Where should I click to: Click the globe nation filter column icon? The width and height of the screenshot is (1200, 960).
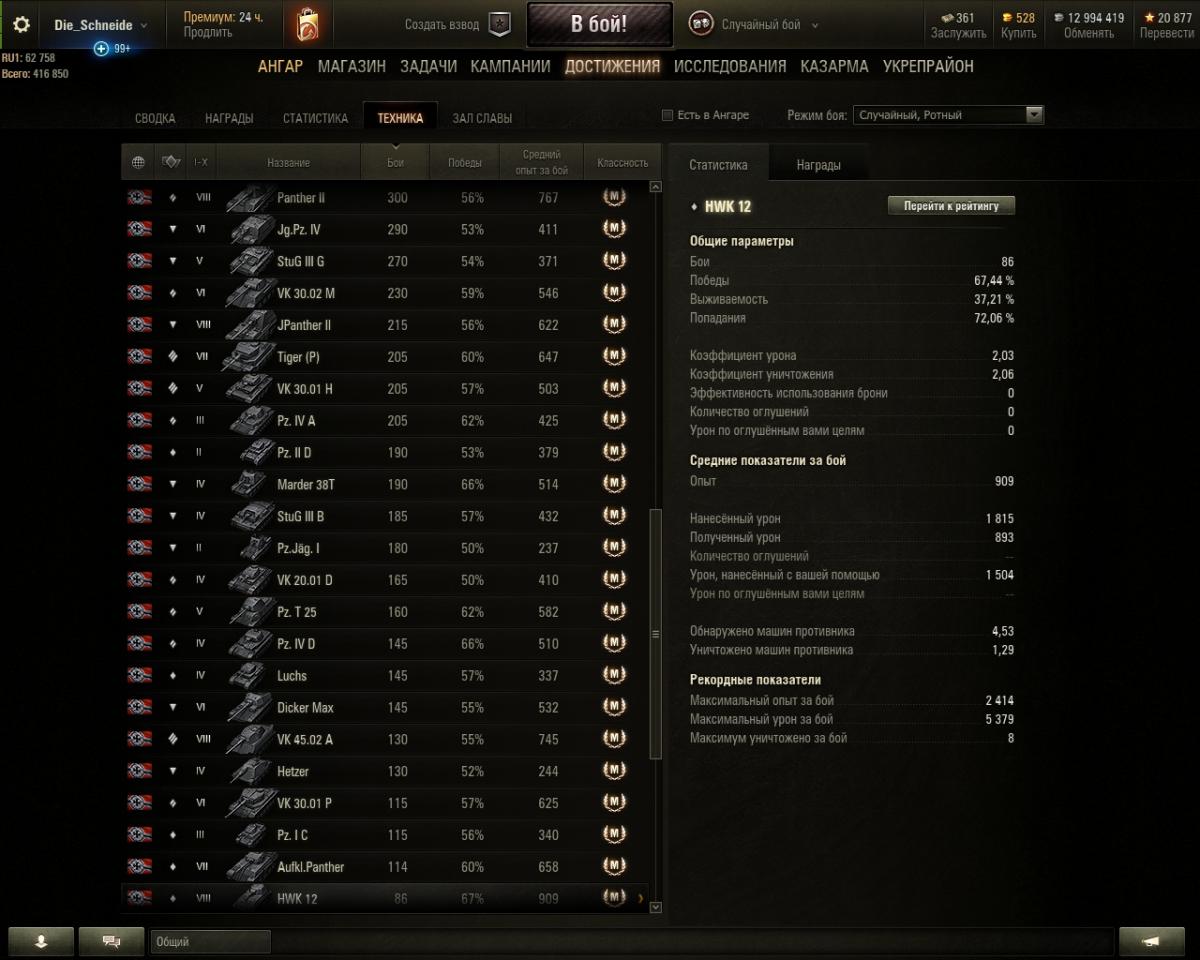(138, 162)
